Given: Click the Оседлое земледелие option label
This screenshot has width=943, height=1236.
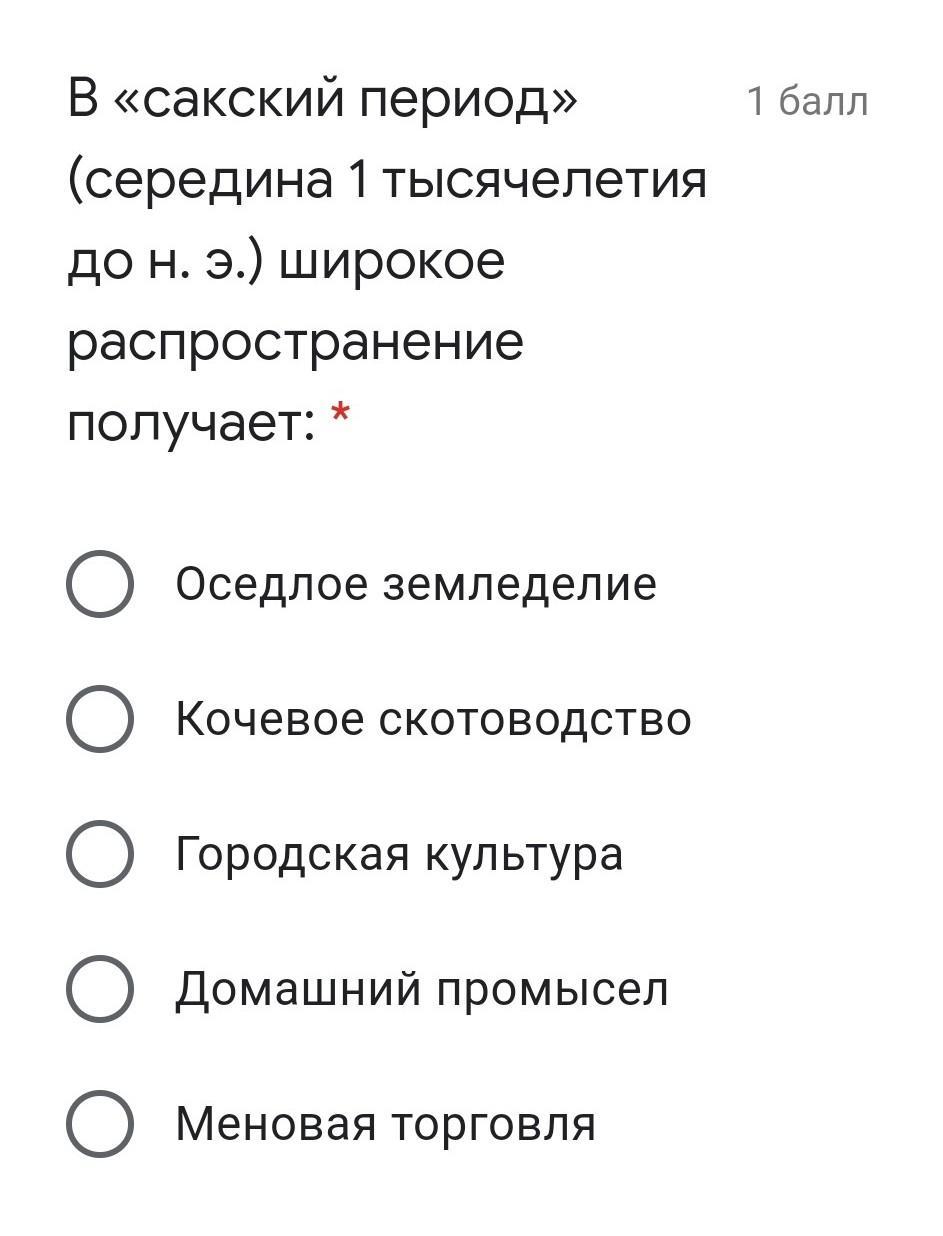Looking at the screenshot, I should pyautogui.click(x=416, y=584).
